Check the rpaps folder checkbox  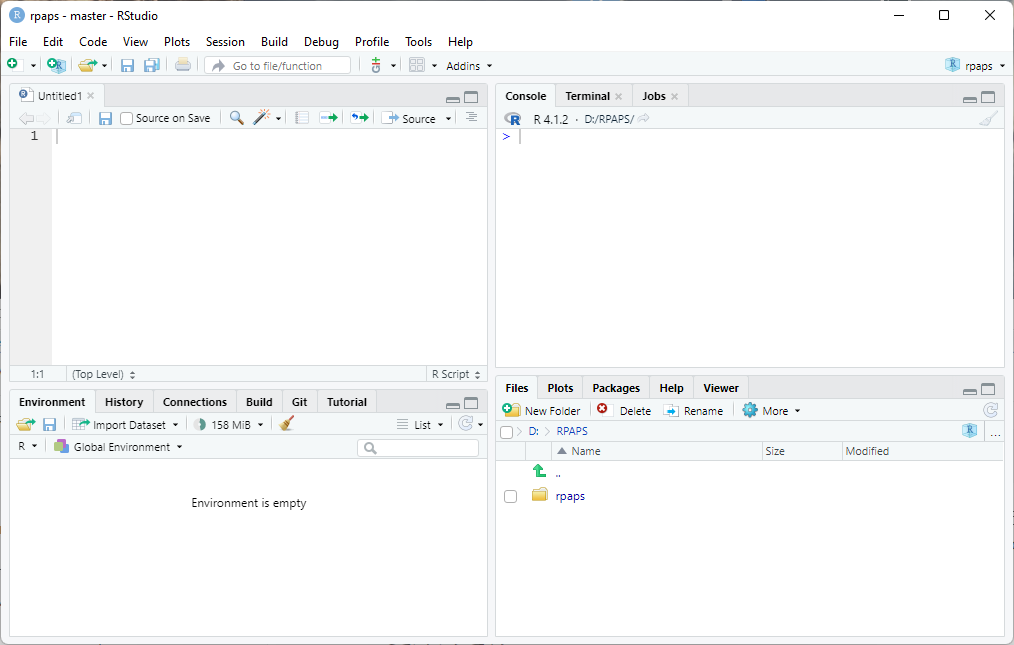[510, 496]
